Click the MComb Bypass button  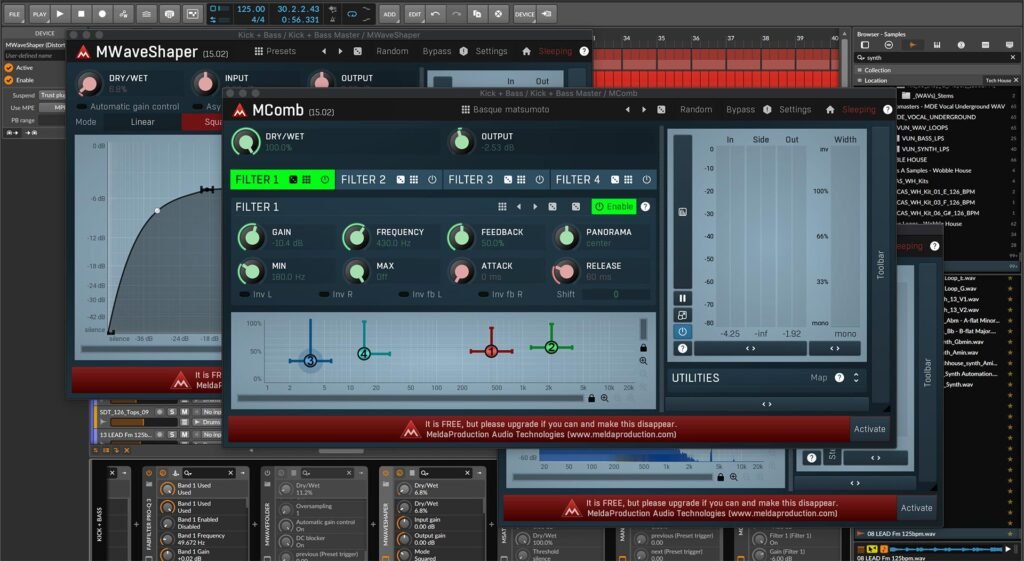tap(740, 110)
